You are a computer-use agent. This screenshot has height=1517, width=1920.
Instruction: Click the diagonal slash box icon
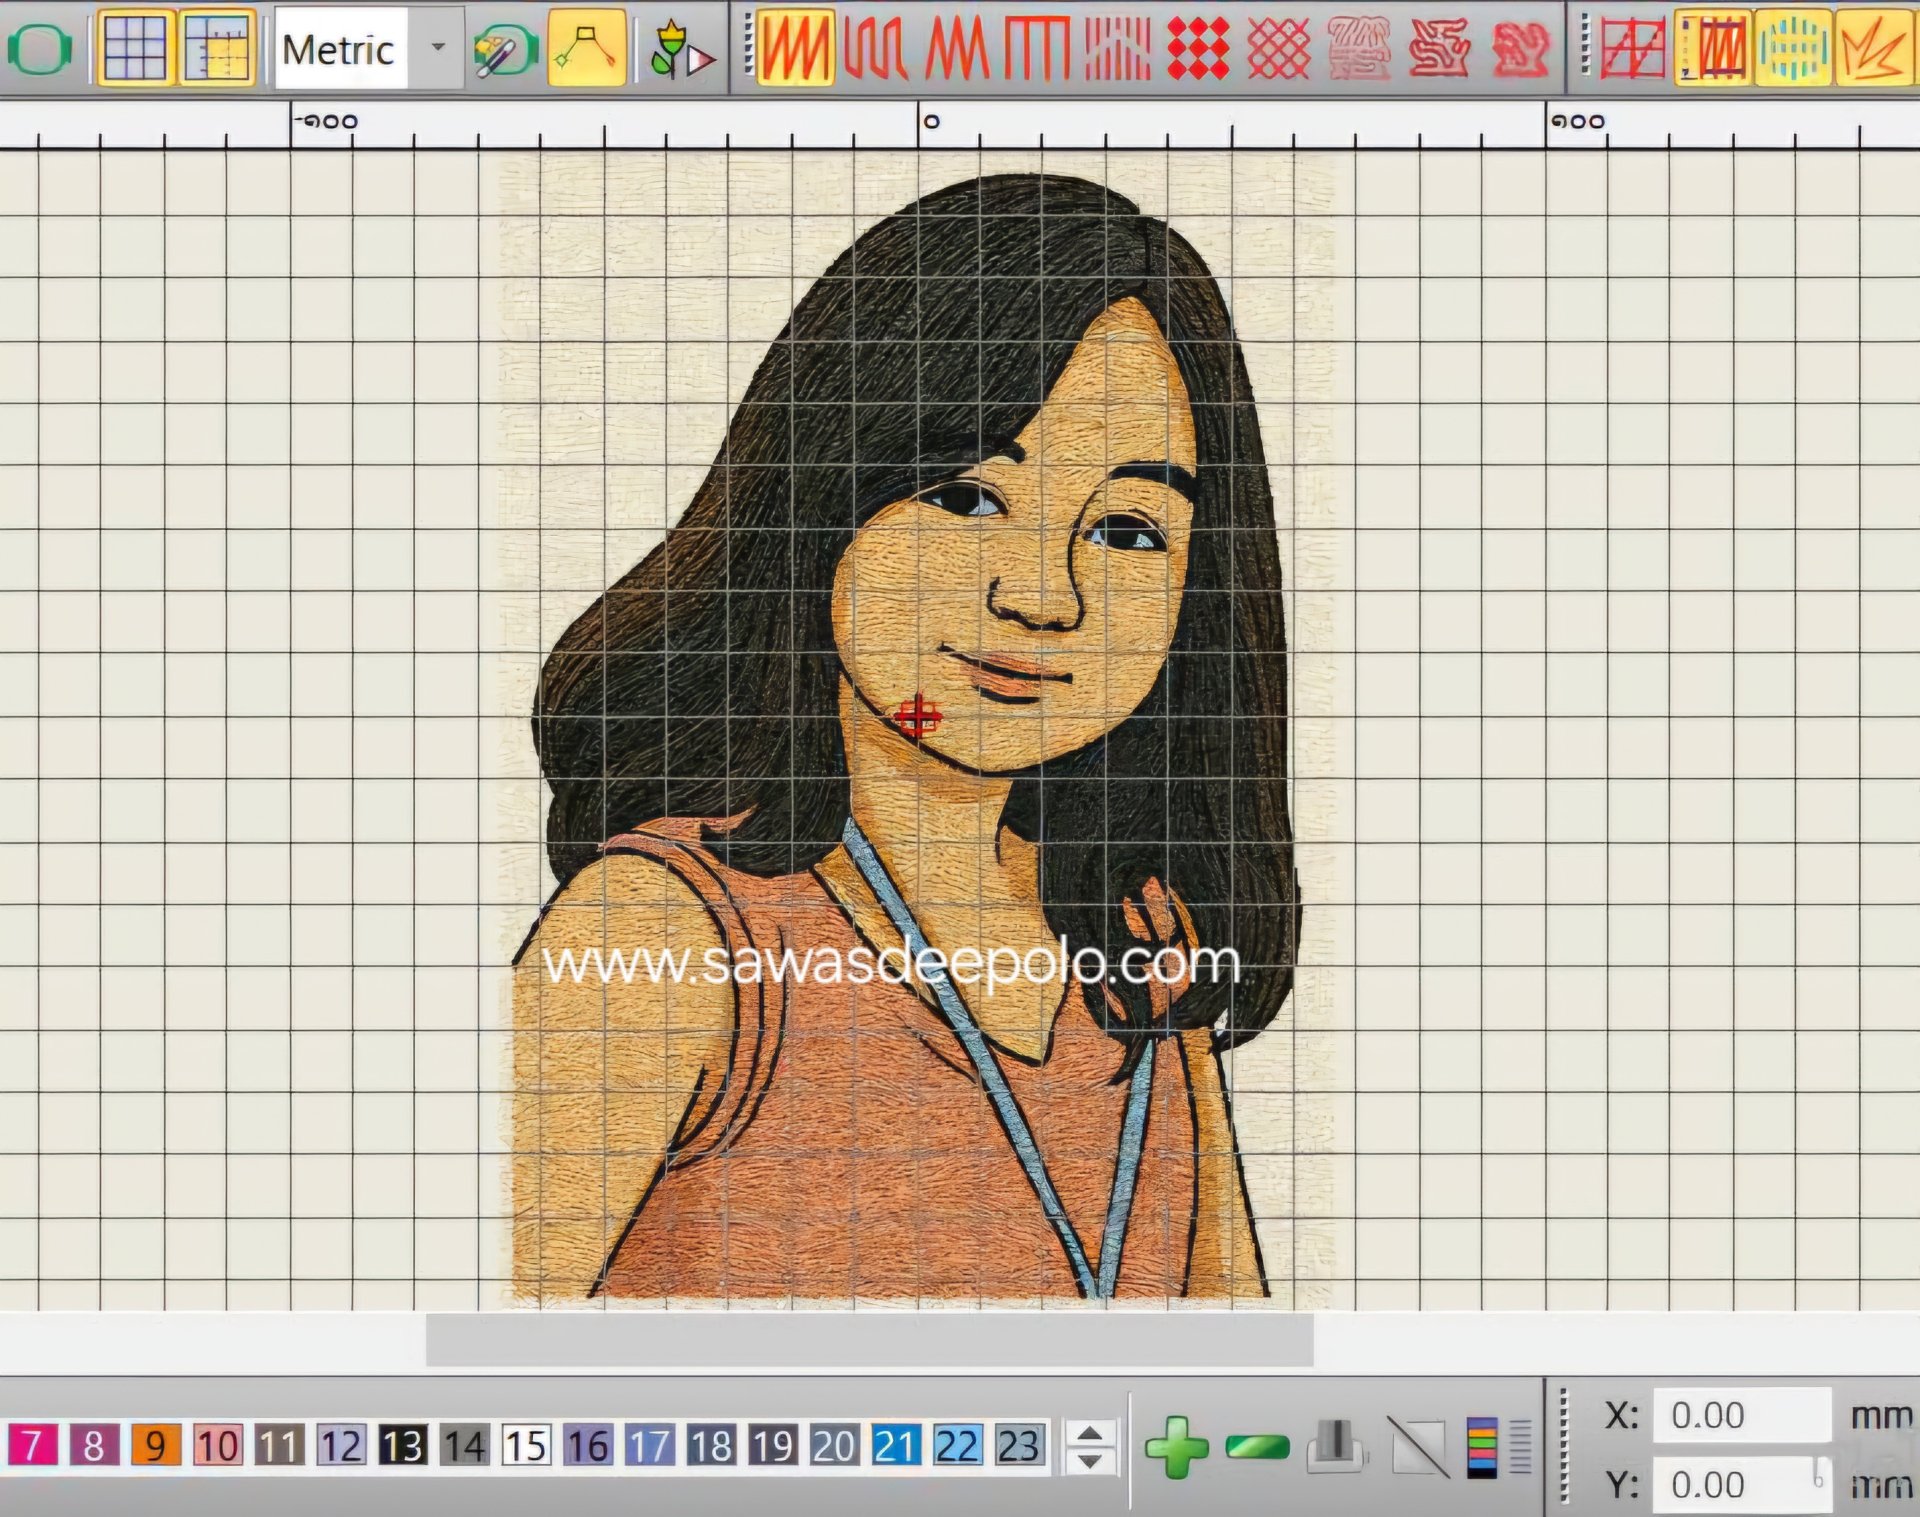click(1418, 1447)
